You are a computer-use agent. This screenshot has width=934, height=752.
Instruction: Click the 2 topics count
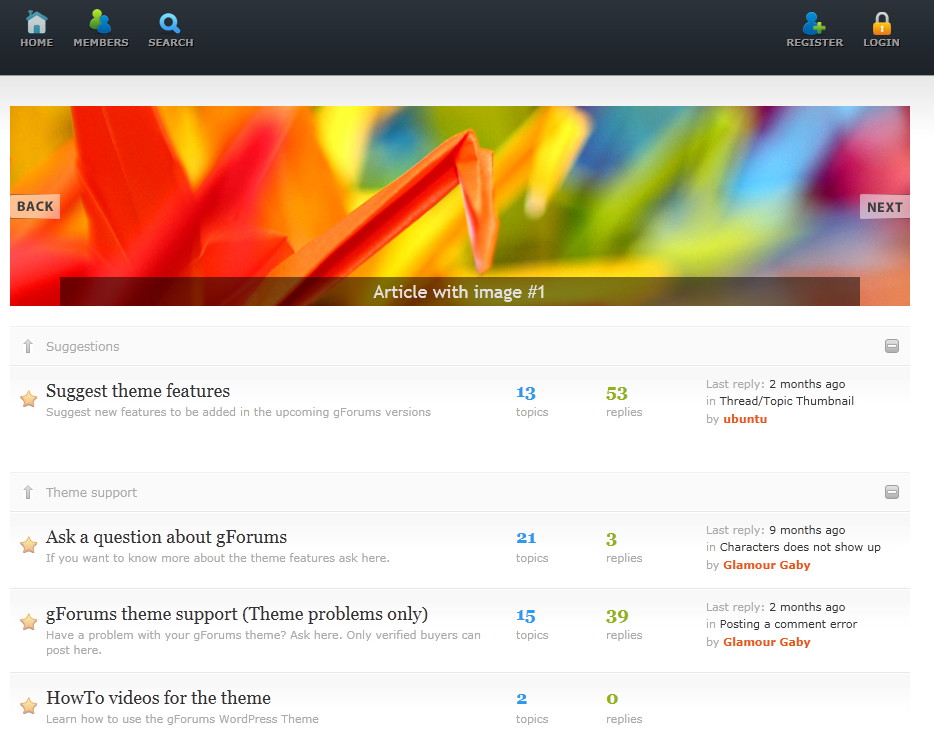[x=522, y=698]
